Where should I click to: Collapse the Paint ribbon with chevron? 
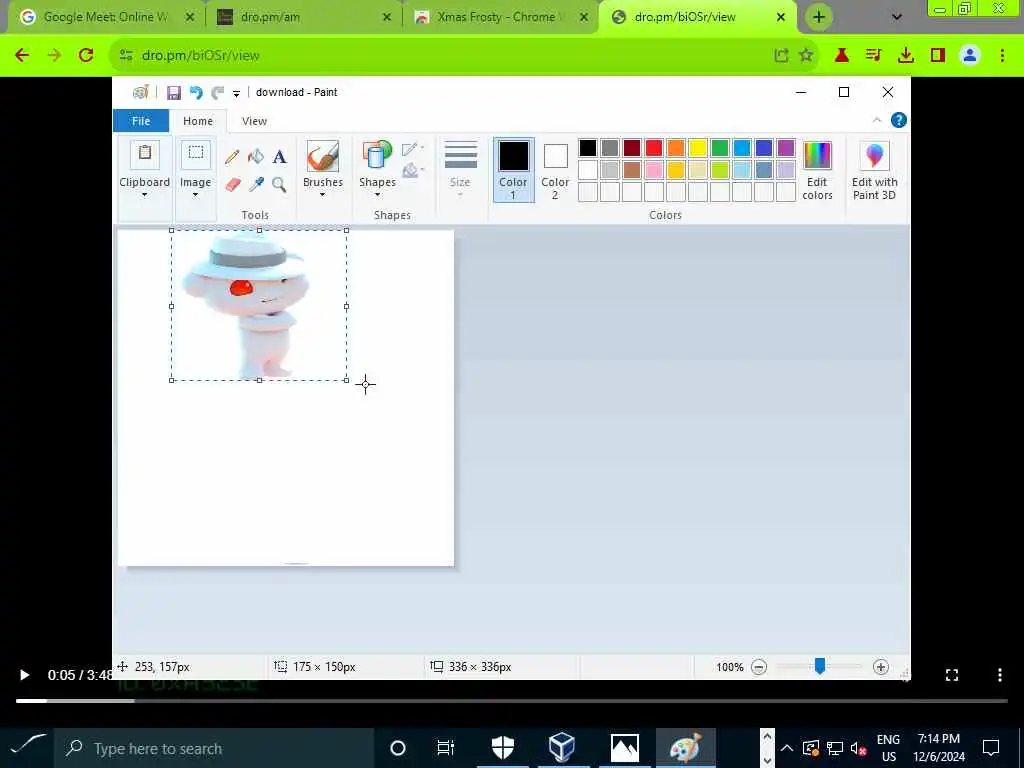click(x=876, y=120)
